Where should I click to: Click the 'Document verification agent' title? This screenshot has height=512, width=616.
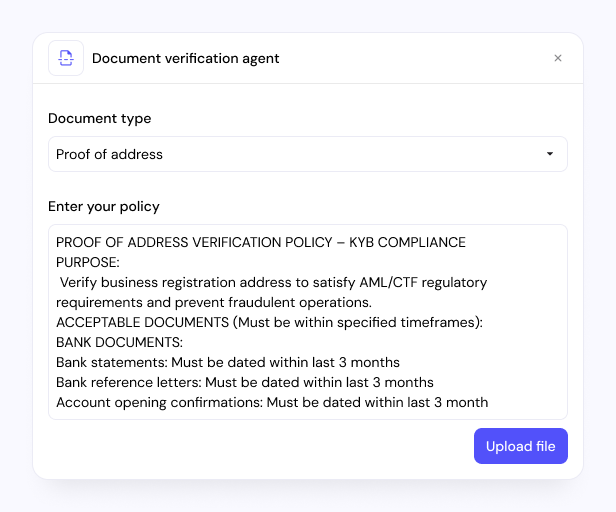tap(185, 58)
